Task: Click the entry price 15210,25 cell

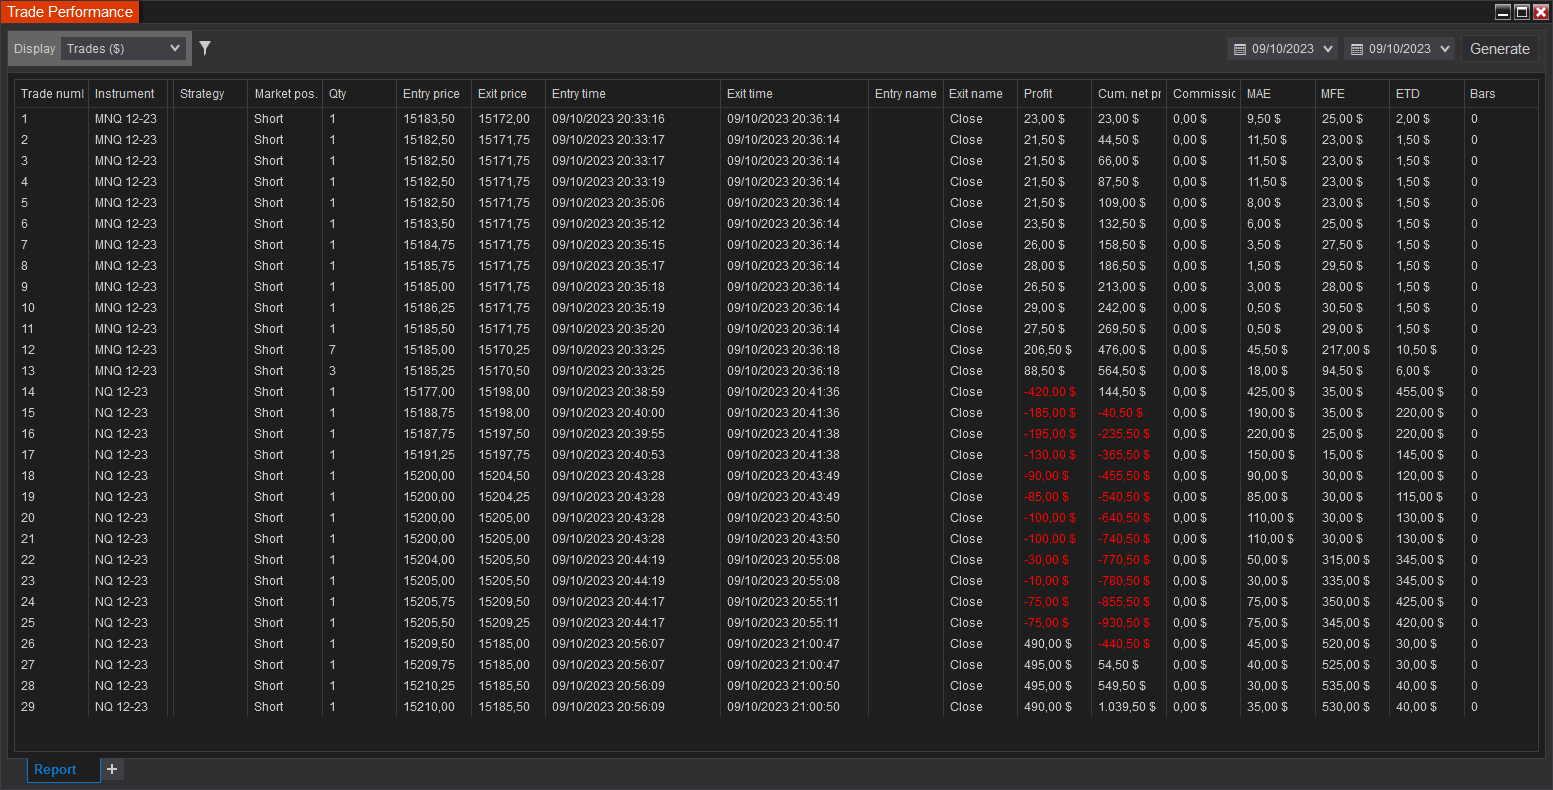Action: tap(429, 686)
